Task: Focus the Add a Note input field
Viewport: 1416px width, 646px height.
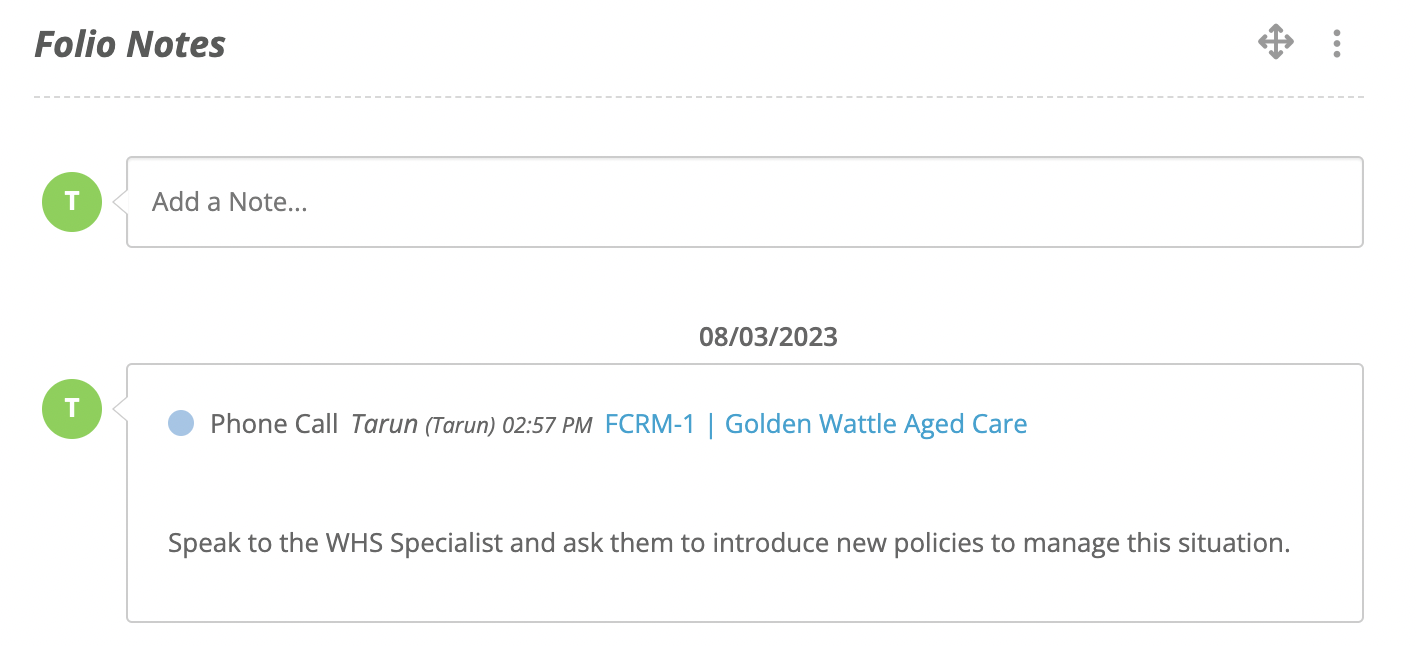Action: point(745,202)
